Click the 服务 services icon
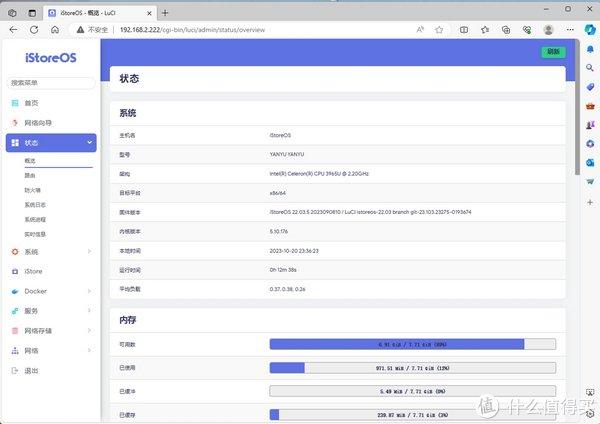 click(x=15, y=311)
